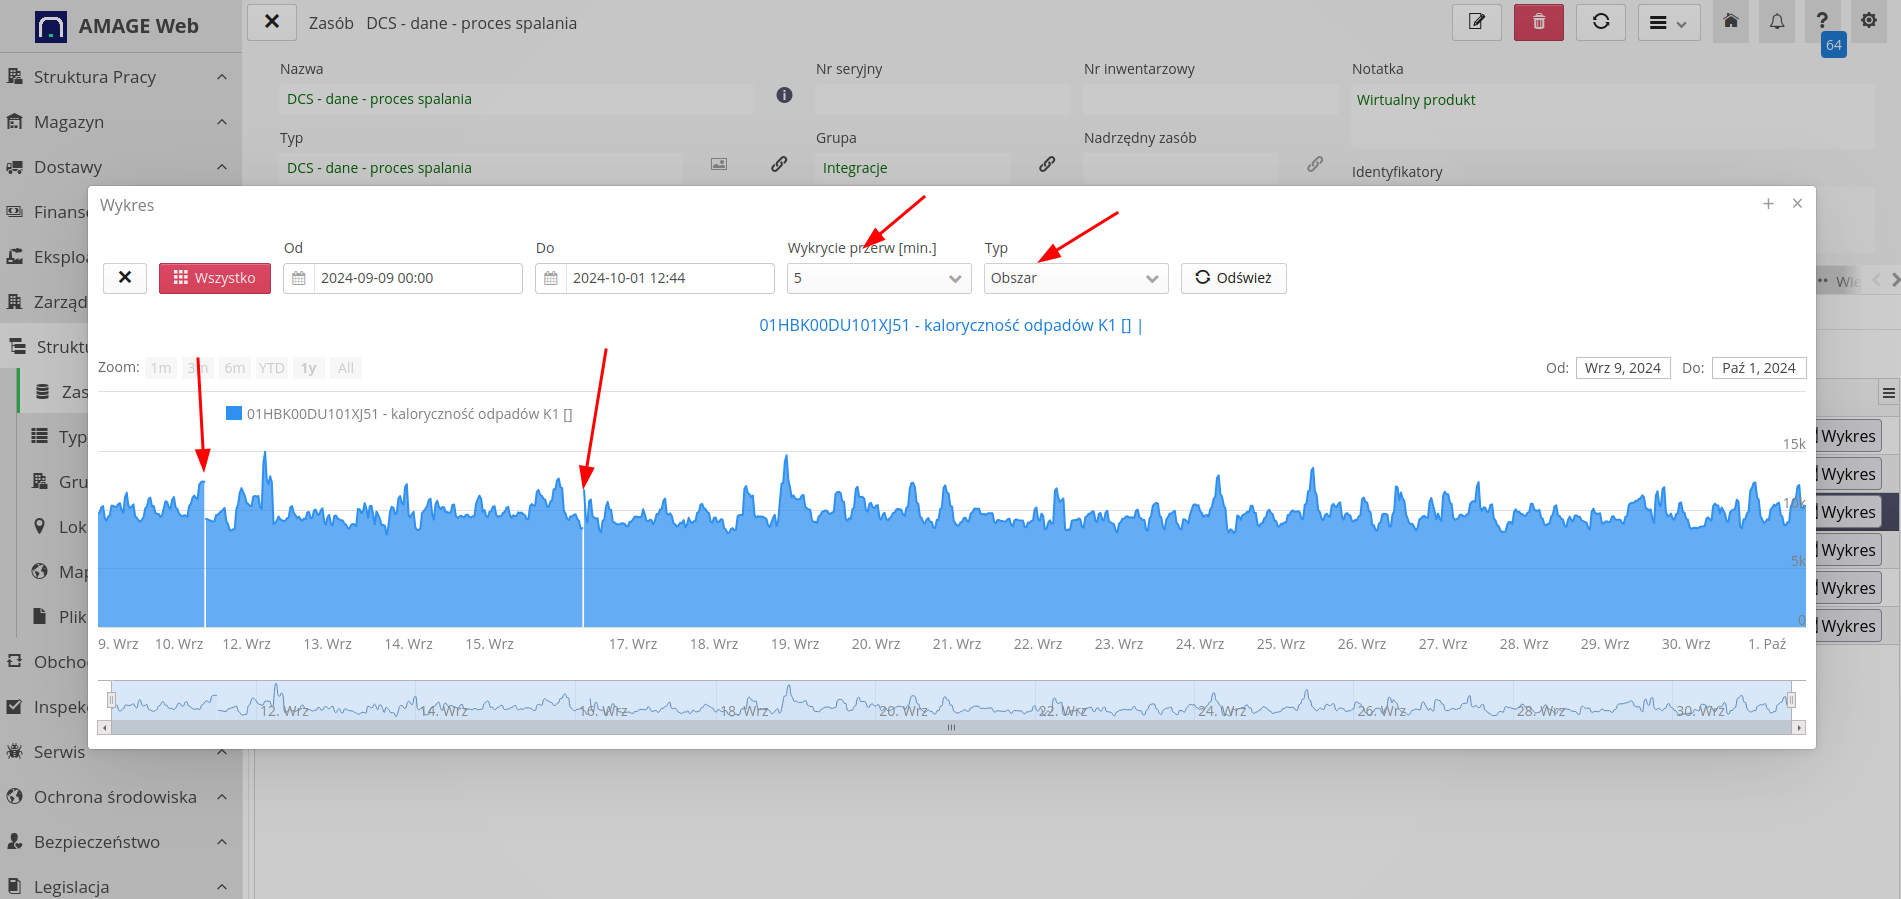This screenshot has width=1901, height=899.
Task: Toggle the kaloryczność odpadów K1 legend series
Action: [400, 414]
